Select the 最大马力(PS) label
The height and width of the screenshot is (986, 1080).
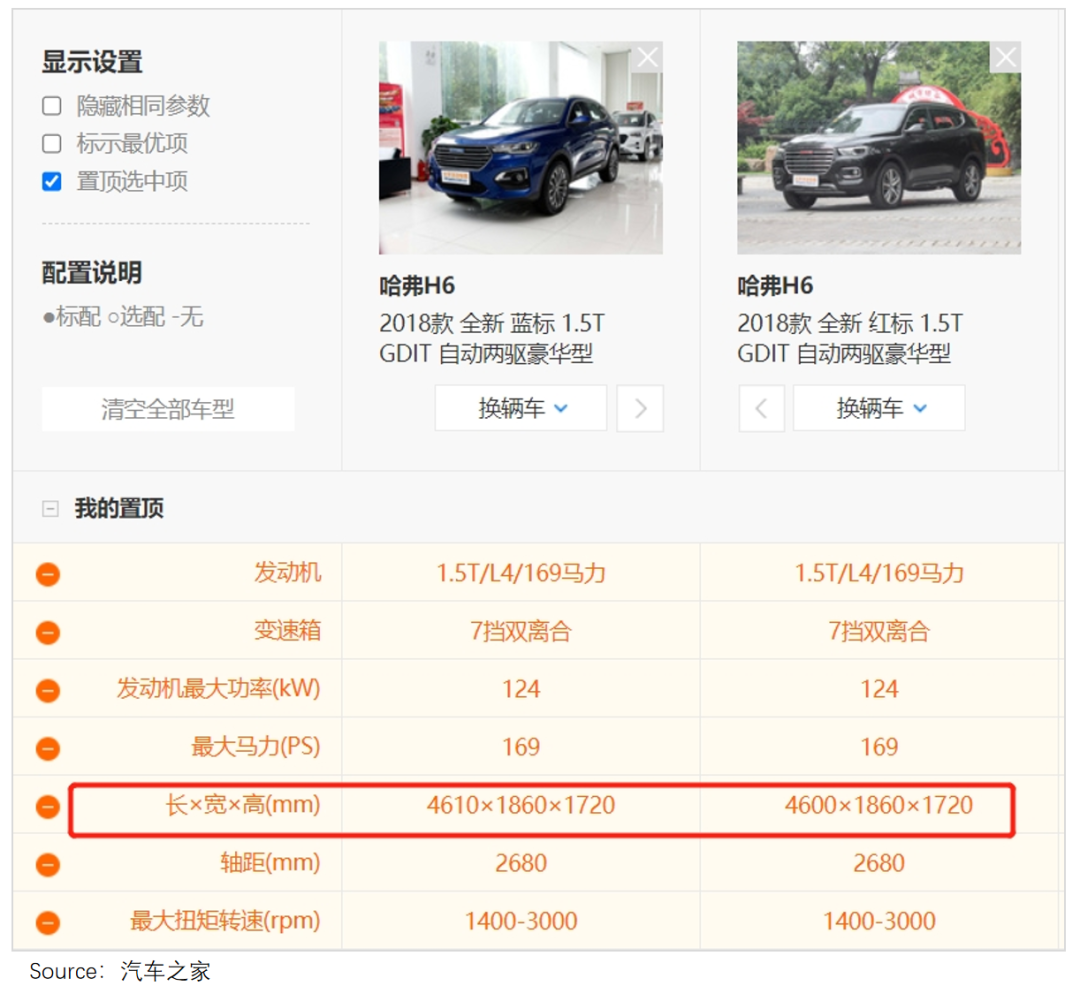coord(256,746)
